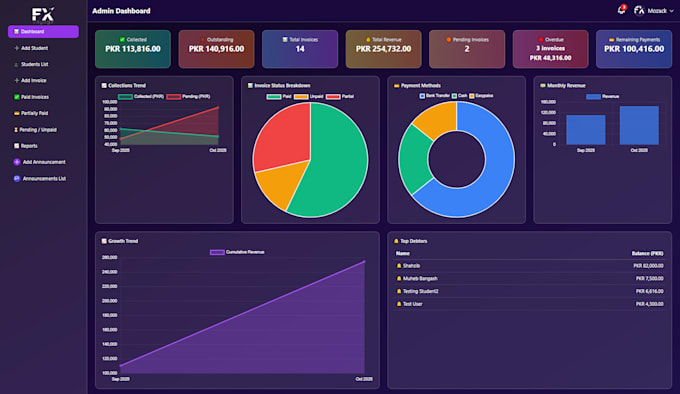This screenshot has height=394, width=680.
Task: Click the green check icon beside Paid Invoices
Action: 16,97
